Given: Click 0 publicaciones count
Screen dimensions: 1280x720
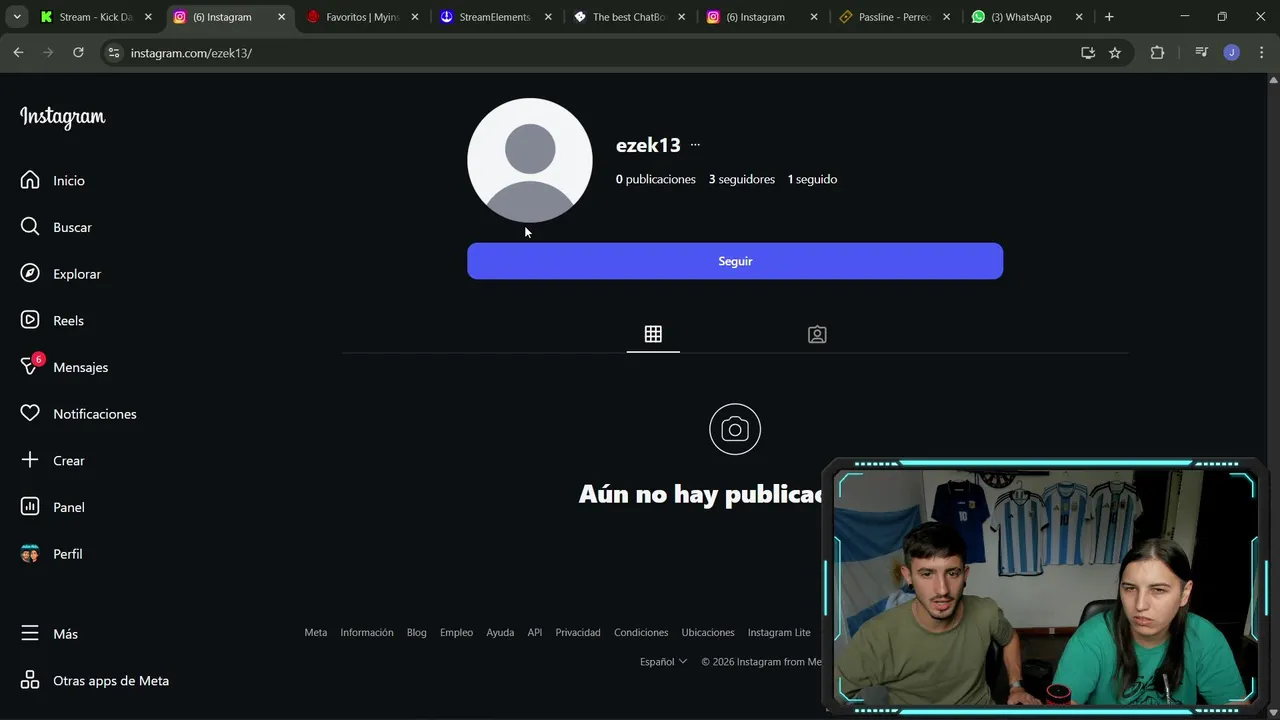Looking at the screenshot, I should [x=656, y=179].
